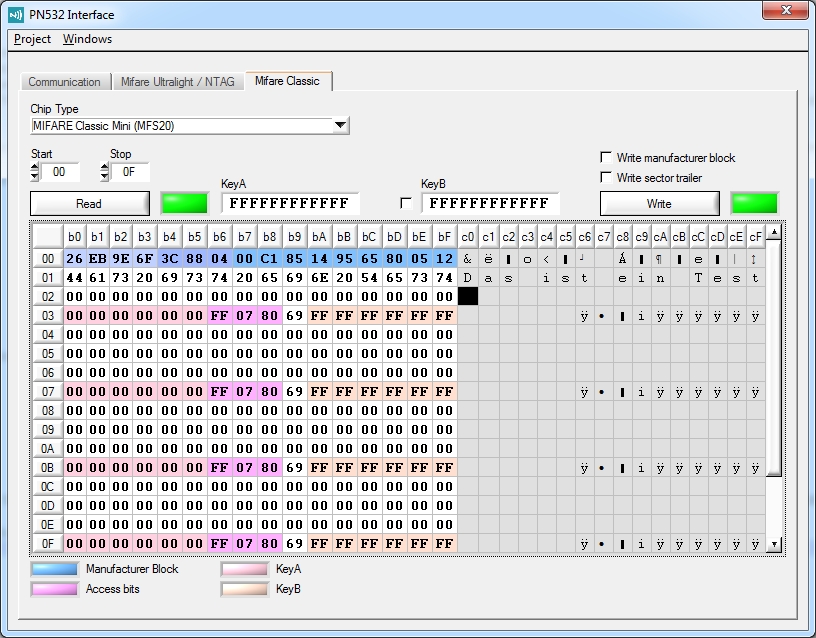Click the Stop value field 0F

click(129, 172)
